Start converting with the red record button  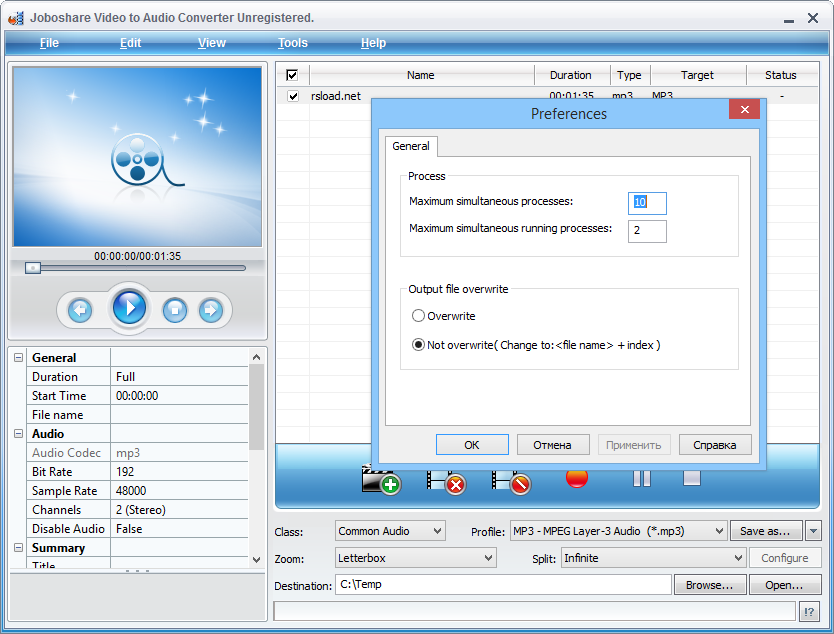(x=577, y=478)
